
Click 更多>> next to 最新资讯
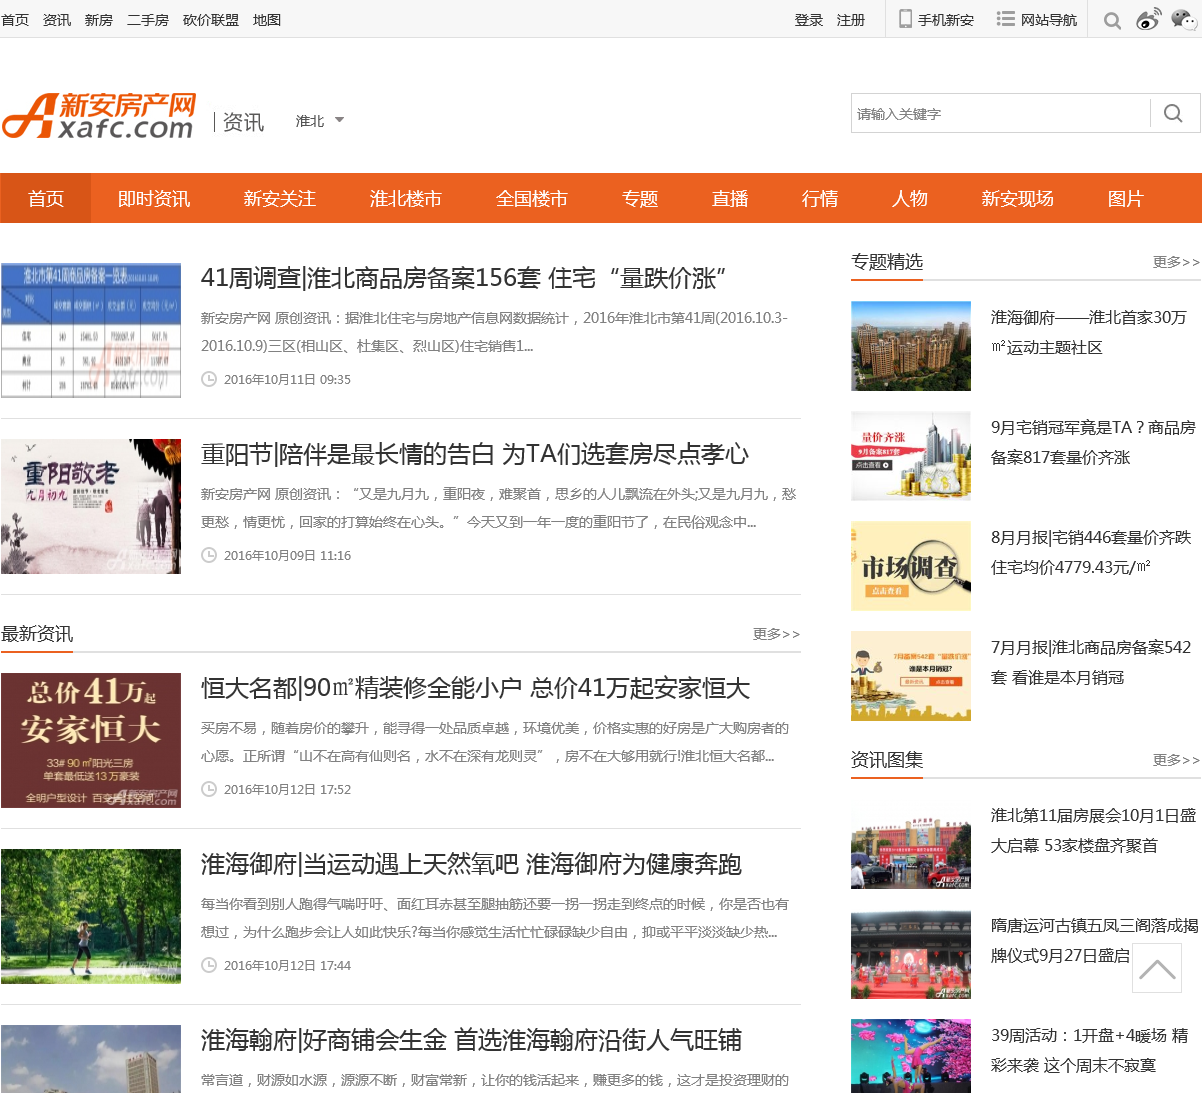click(x=776, y=634)
